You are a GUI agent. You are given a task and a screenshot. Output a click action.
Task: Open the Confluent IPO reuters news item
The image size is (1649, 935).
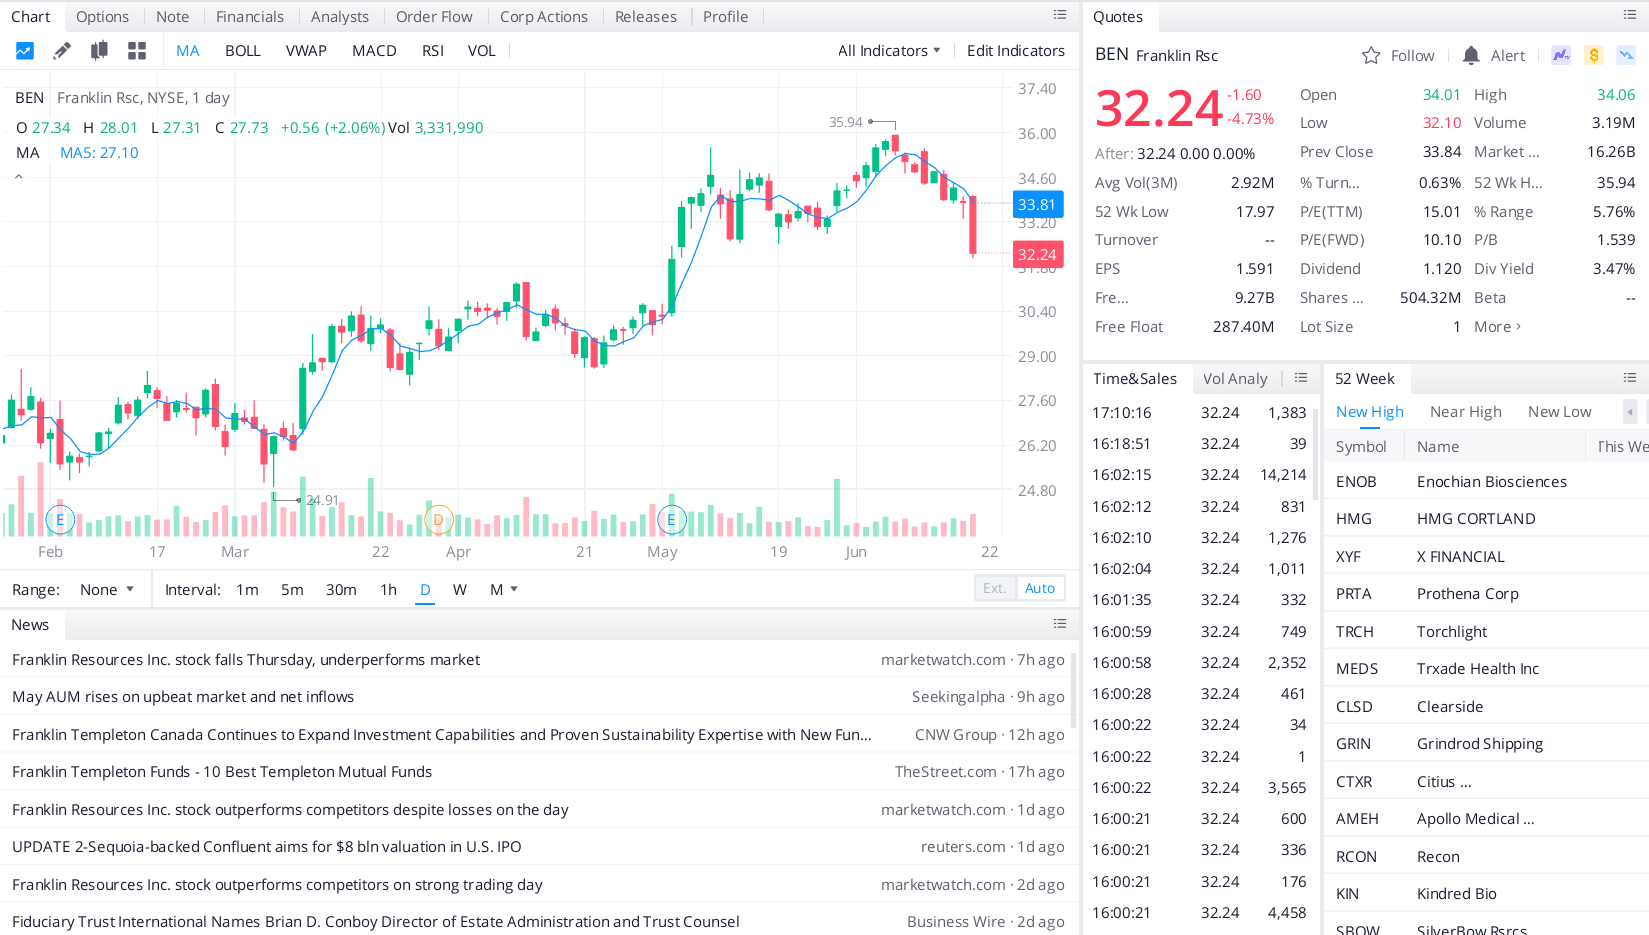pyautogui.click(x=538, y=847)
